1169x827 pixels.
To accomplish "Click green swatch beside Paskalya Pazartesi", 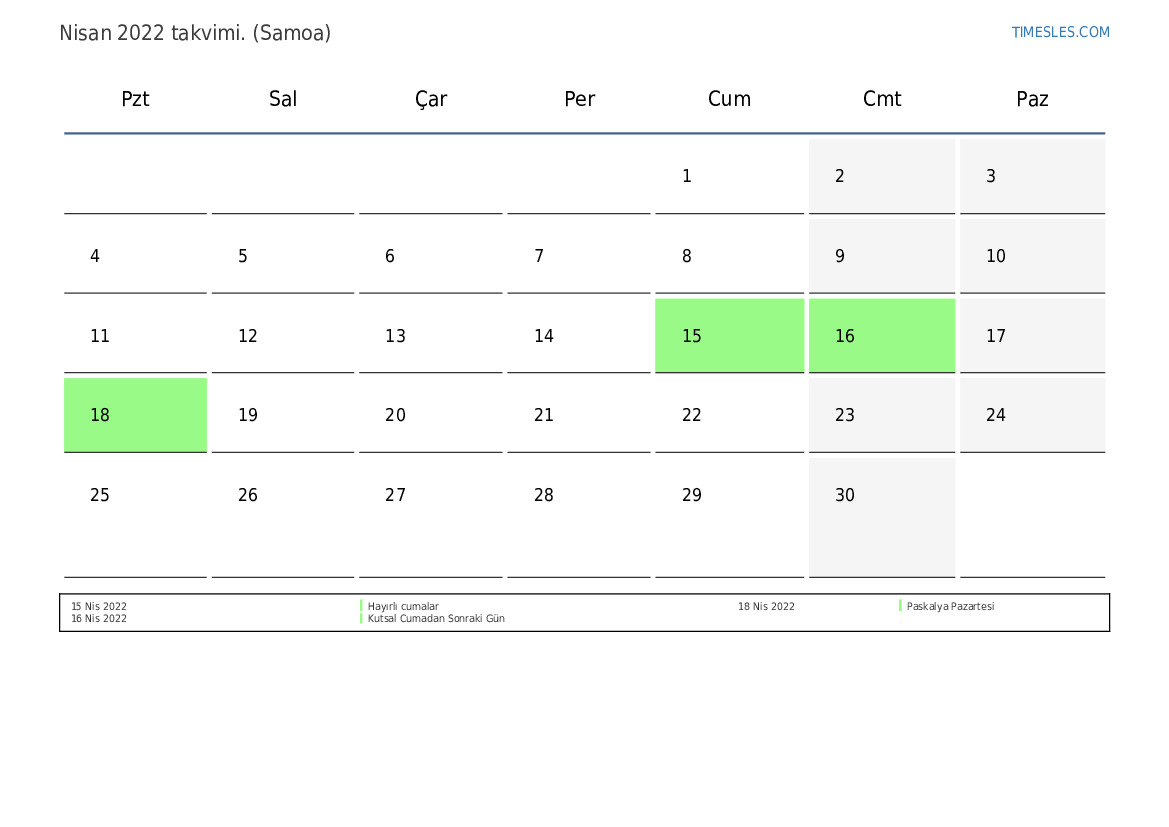I will (x=900, y=606).
